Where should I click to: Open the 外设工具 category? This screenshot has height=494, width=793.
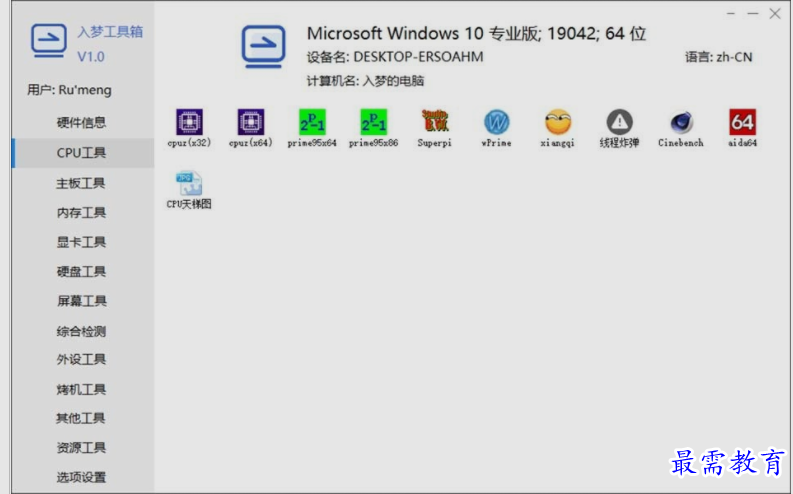point(81,360)
